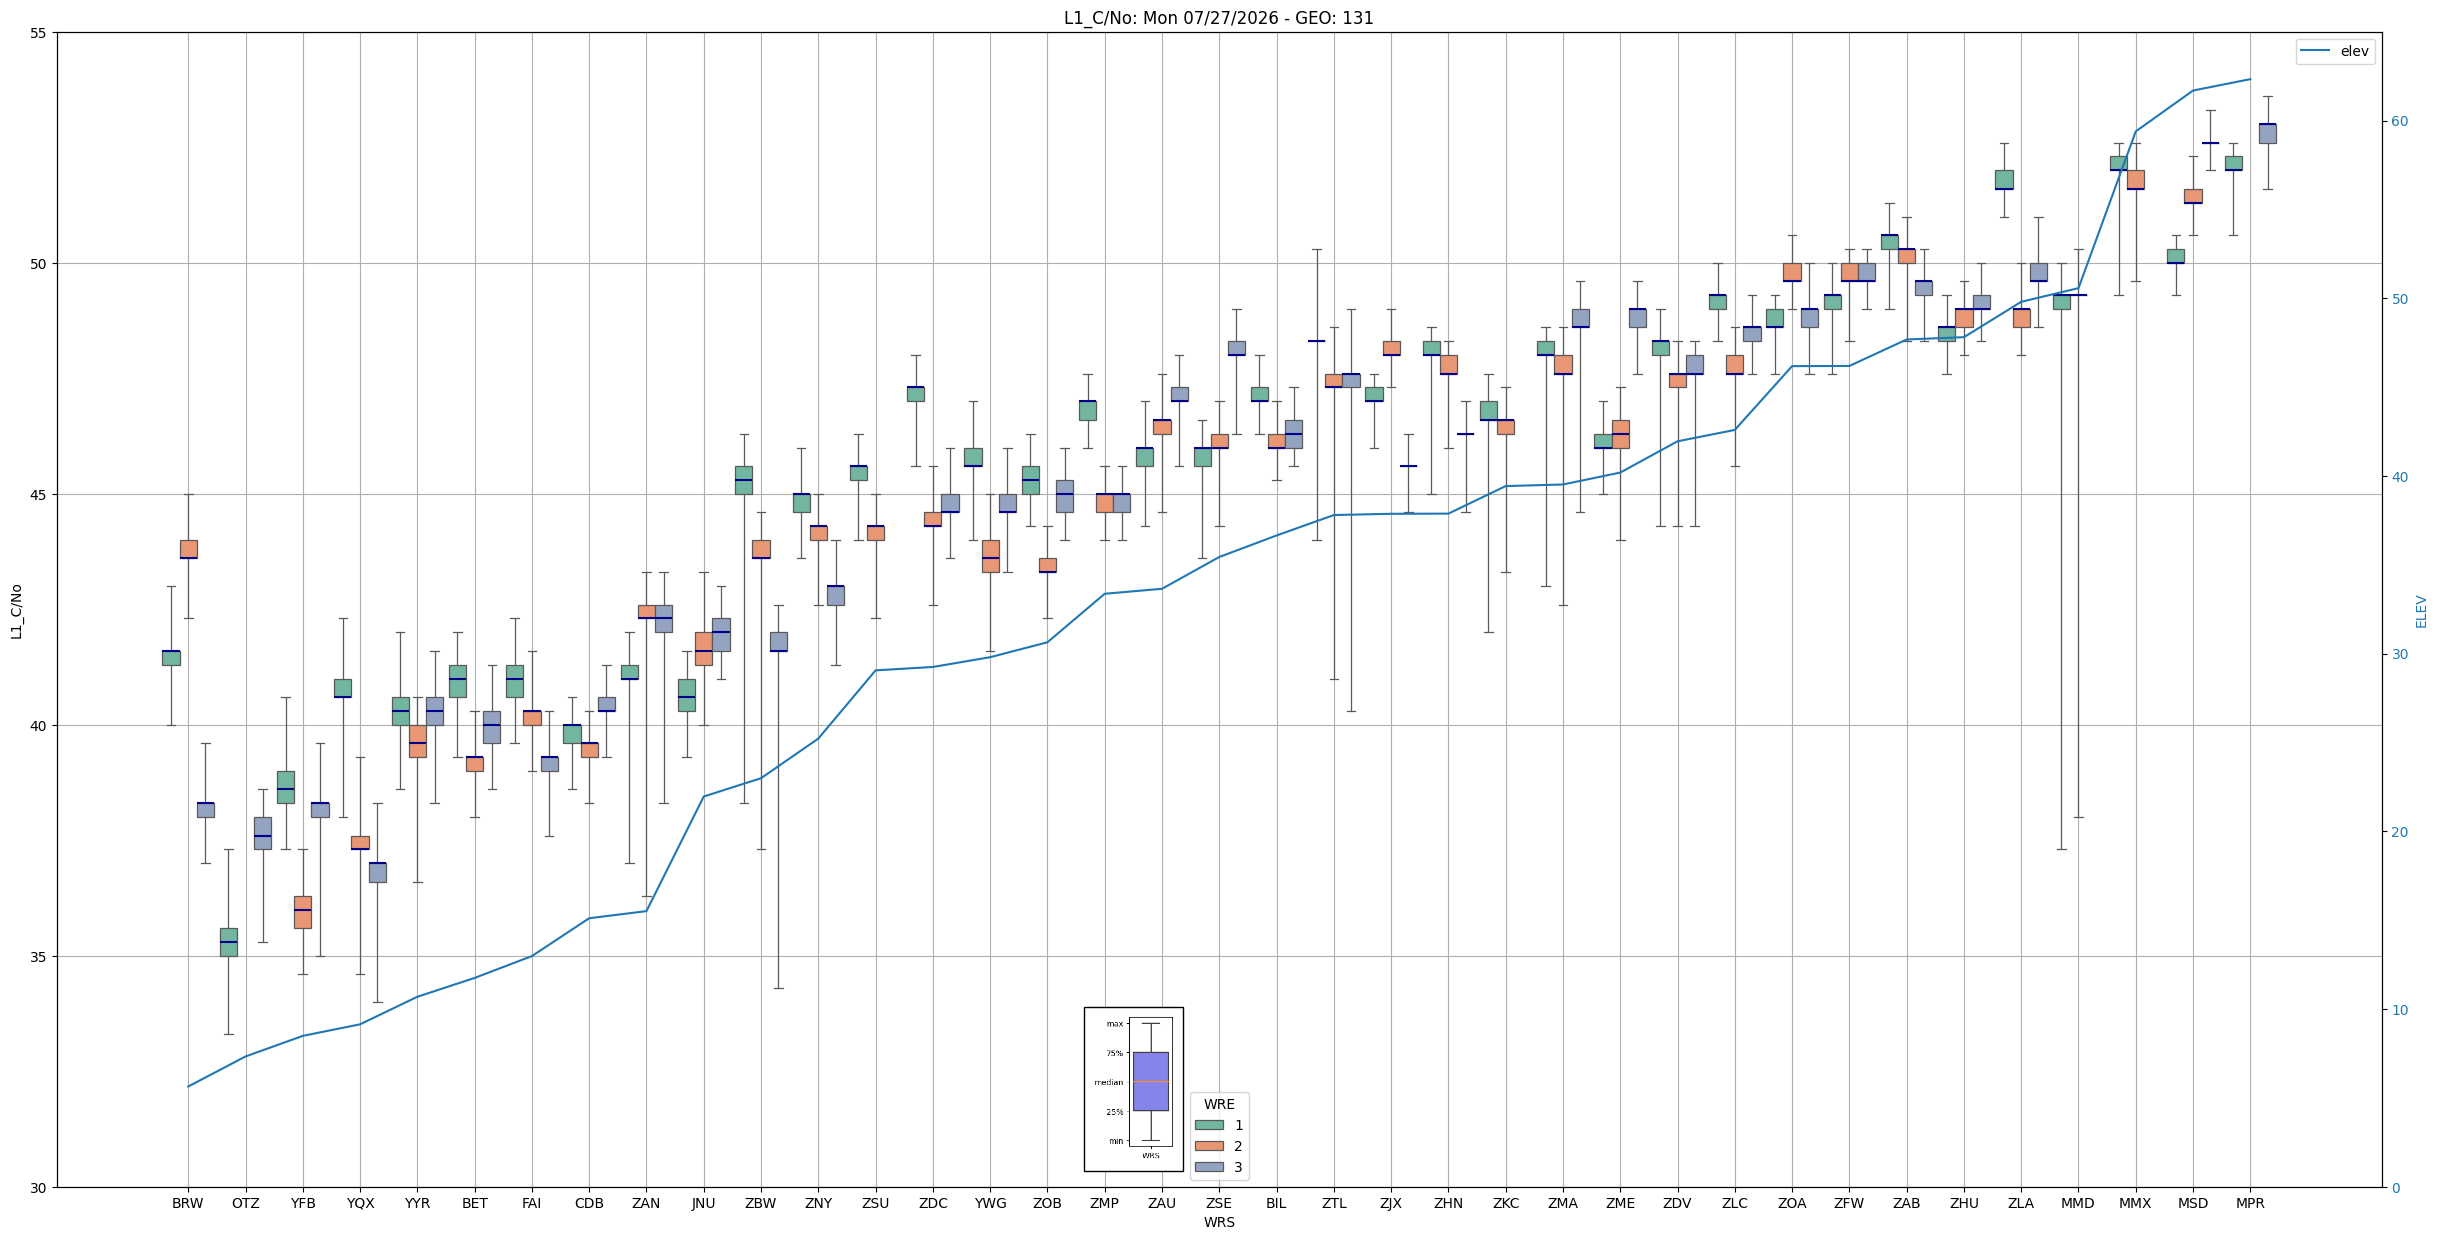
Task: Click the green WRE 1 legend swatch
Action: (x=1209, y=1125)
